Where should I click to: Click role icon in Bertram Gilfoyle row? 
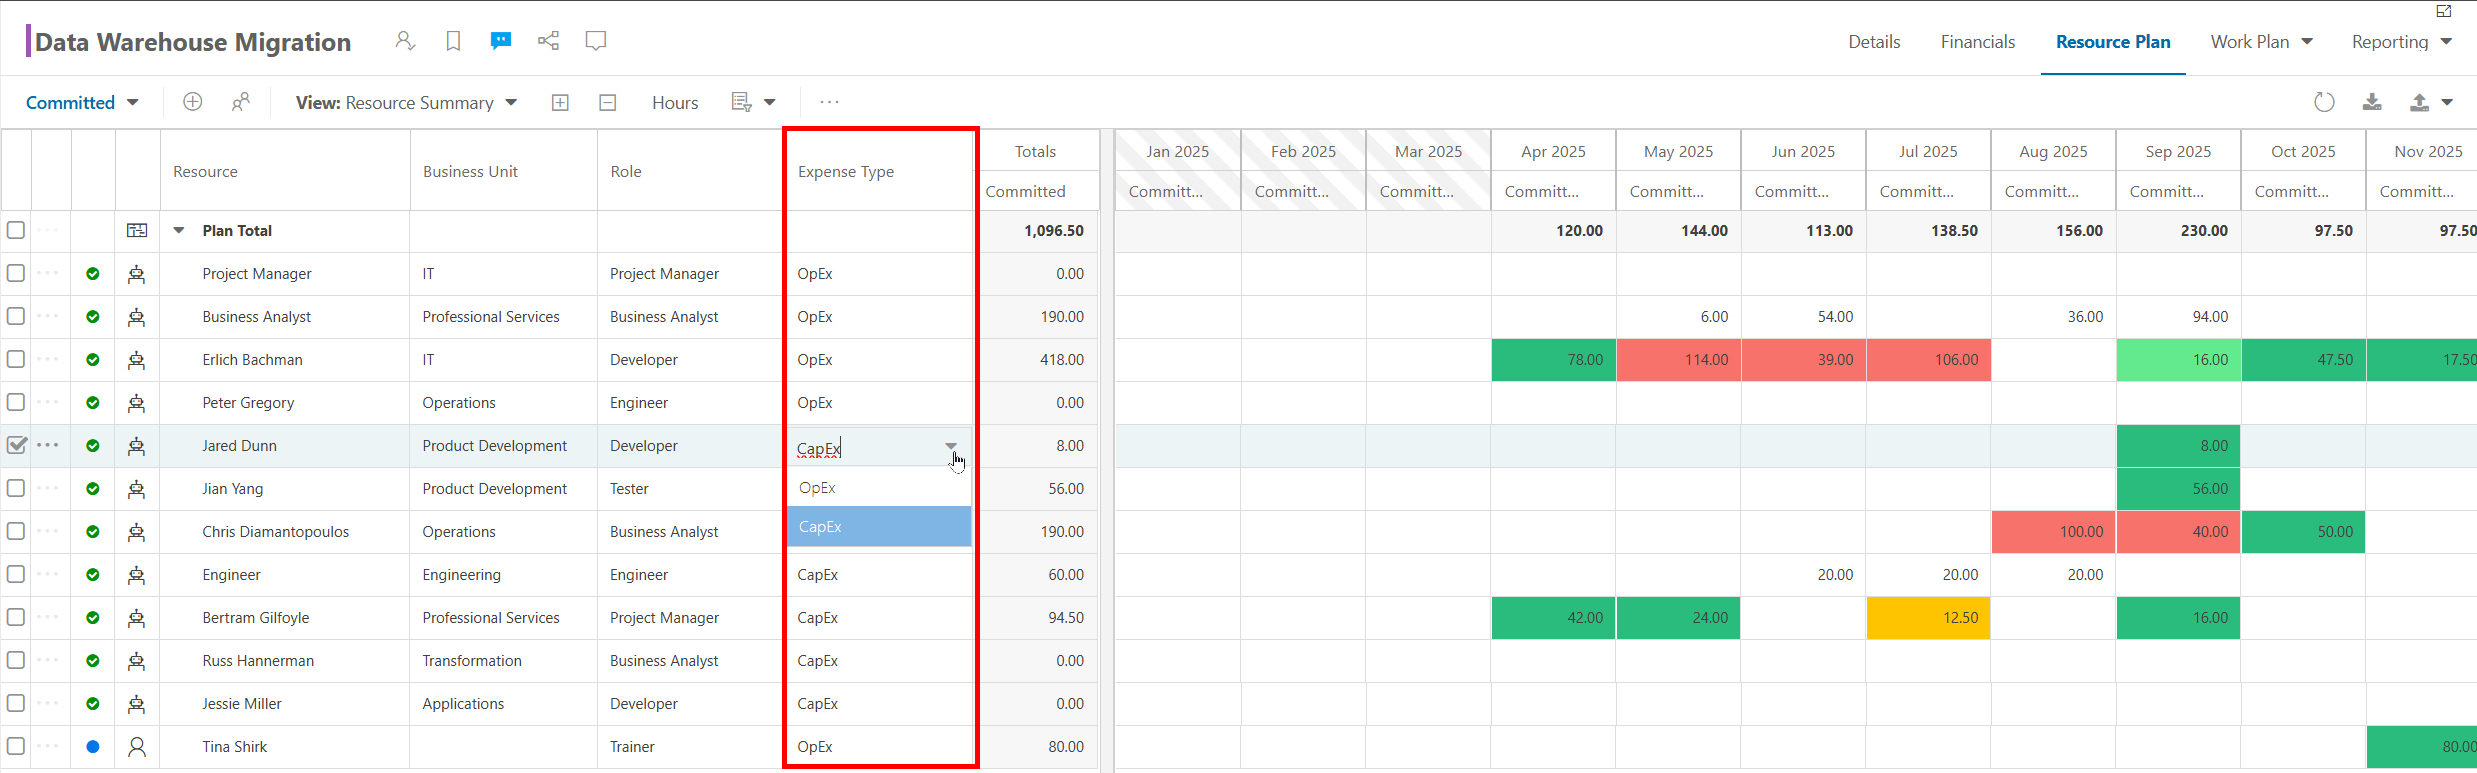point(137,617)
